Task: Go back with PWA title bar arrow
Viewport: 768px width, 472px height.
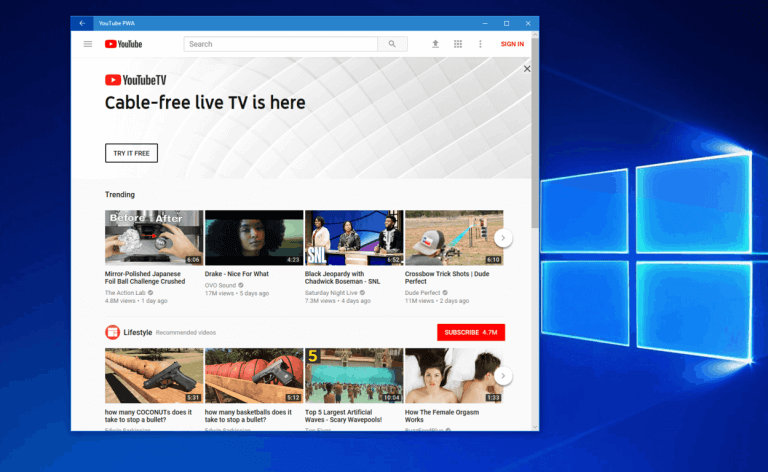Action: point(82,23)
